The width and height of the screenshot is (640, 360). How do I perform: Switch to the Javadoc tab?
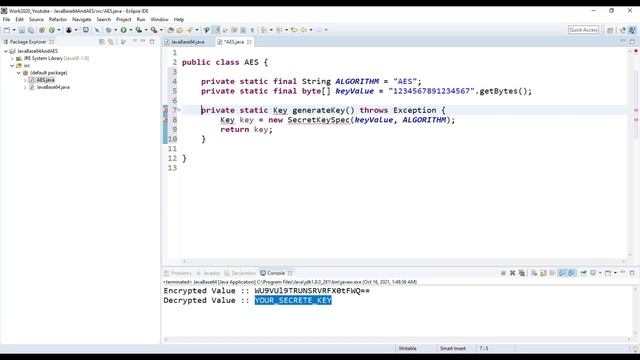tap(208, 273)
